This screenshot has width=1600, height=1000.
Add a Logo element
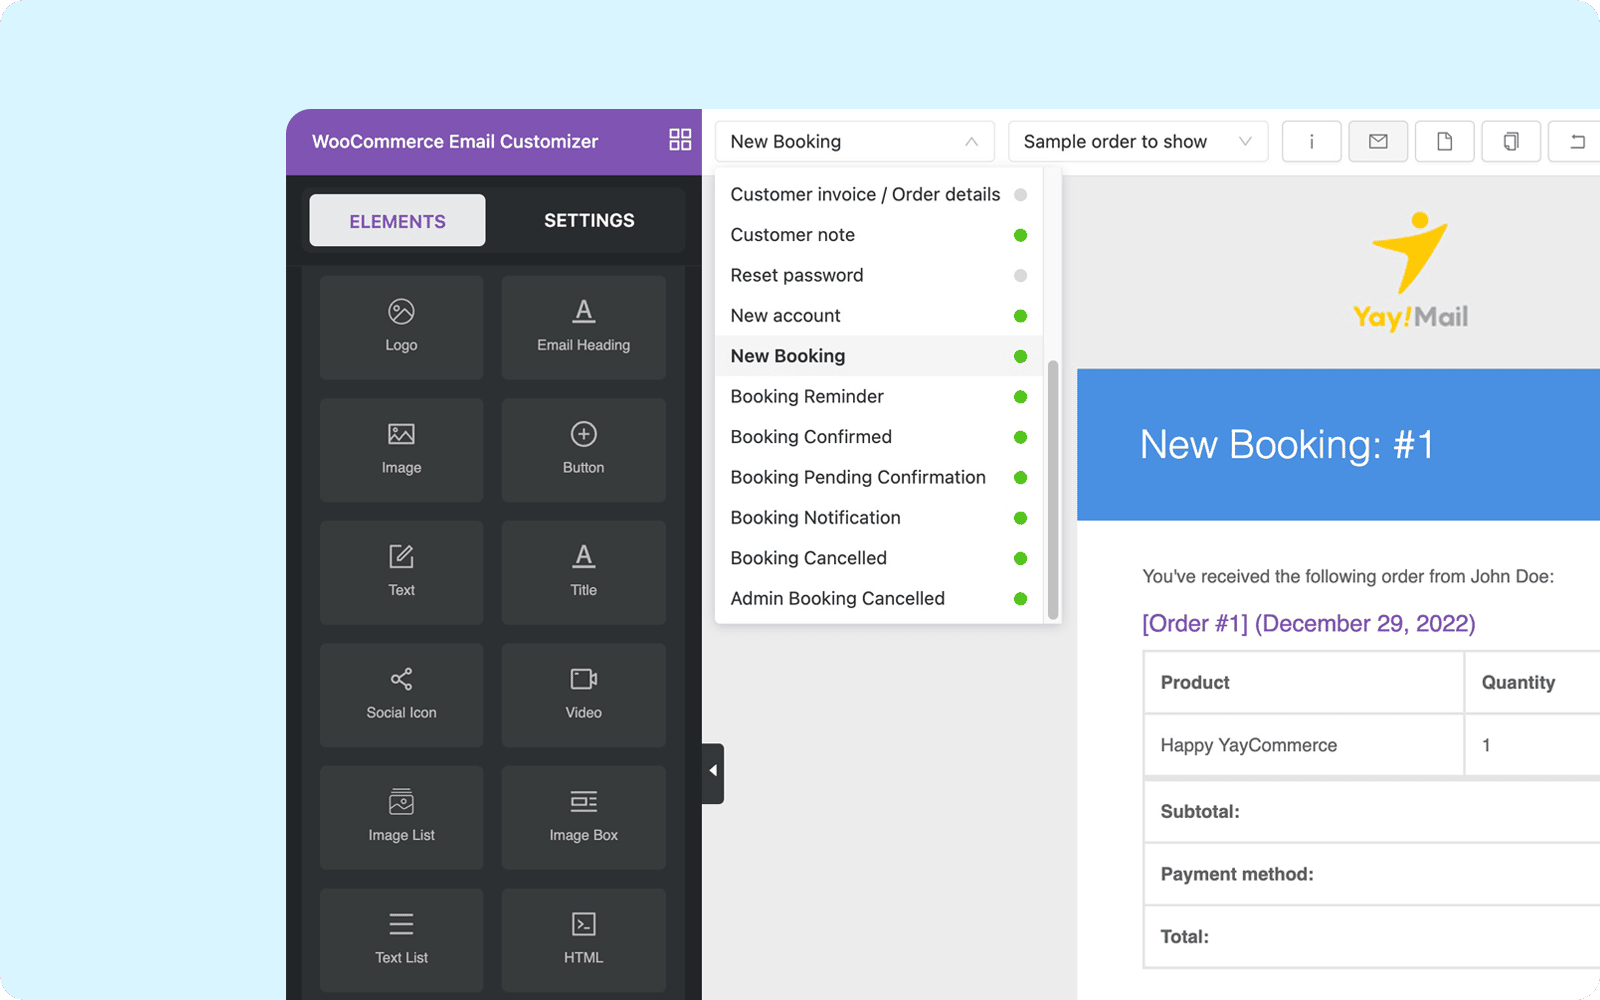(401, 327)
